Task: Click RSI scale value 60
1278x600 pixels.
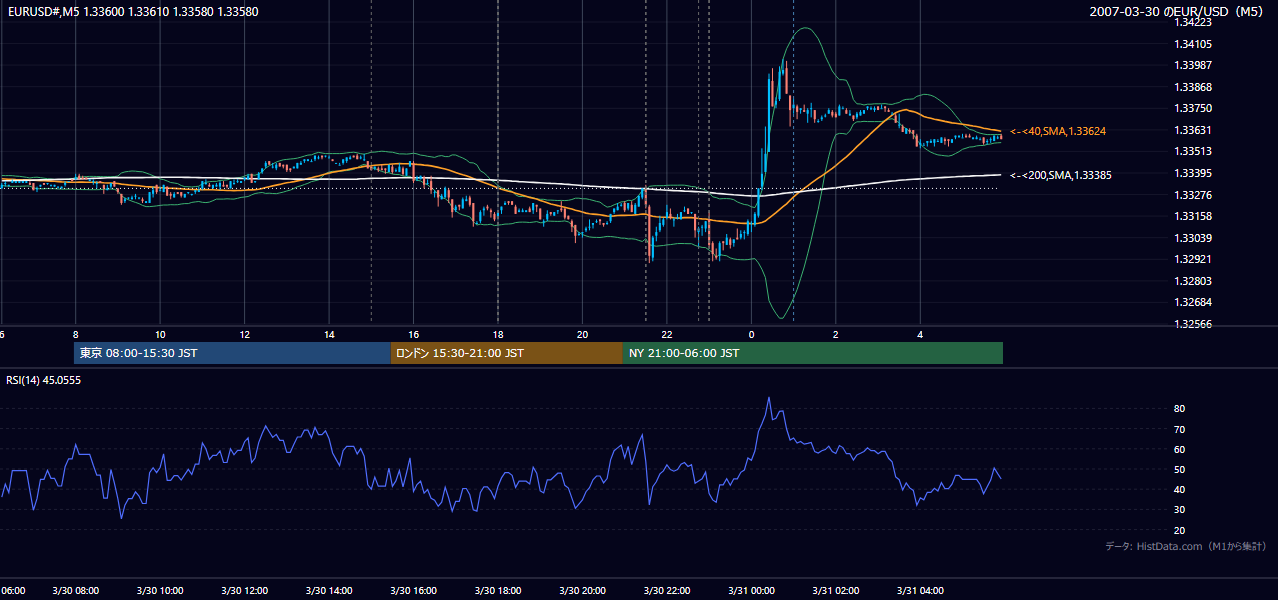Action: click(1179, 449)
